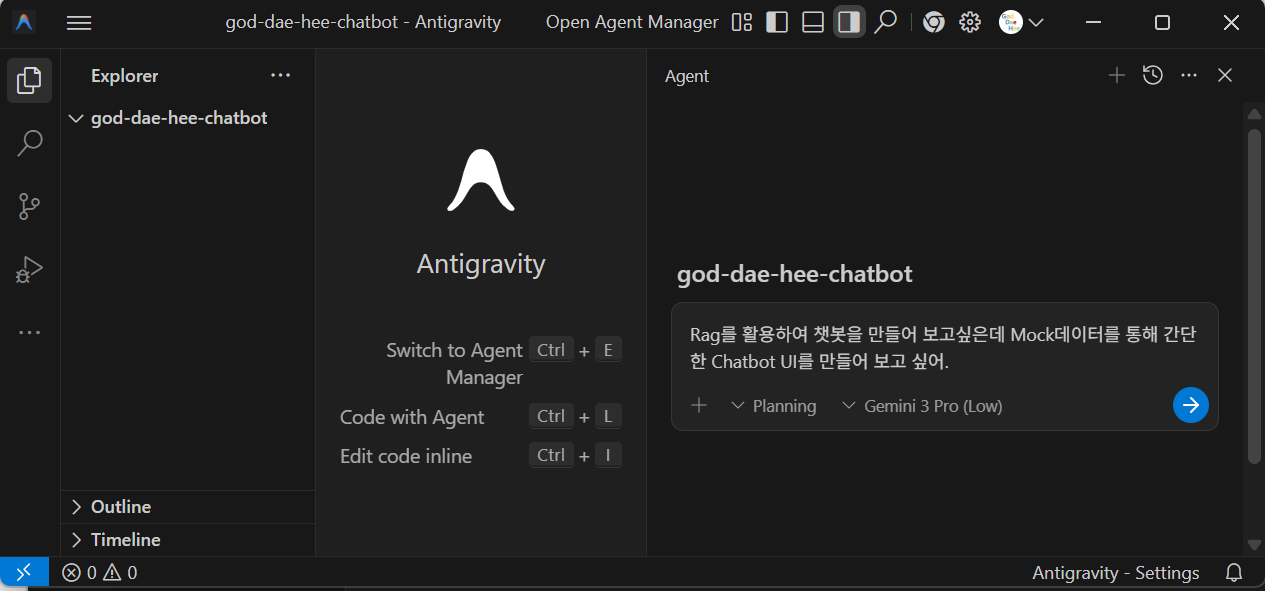Viewport: 1265px width, 591px height.
Task: Show additional views ellipsis in activity bar
Action: click(30, 332)
